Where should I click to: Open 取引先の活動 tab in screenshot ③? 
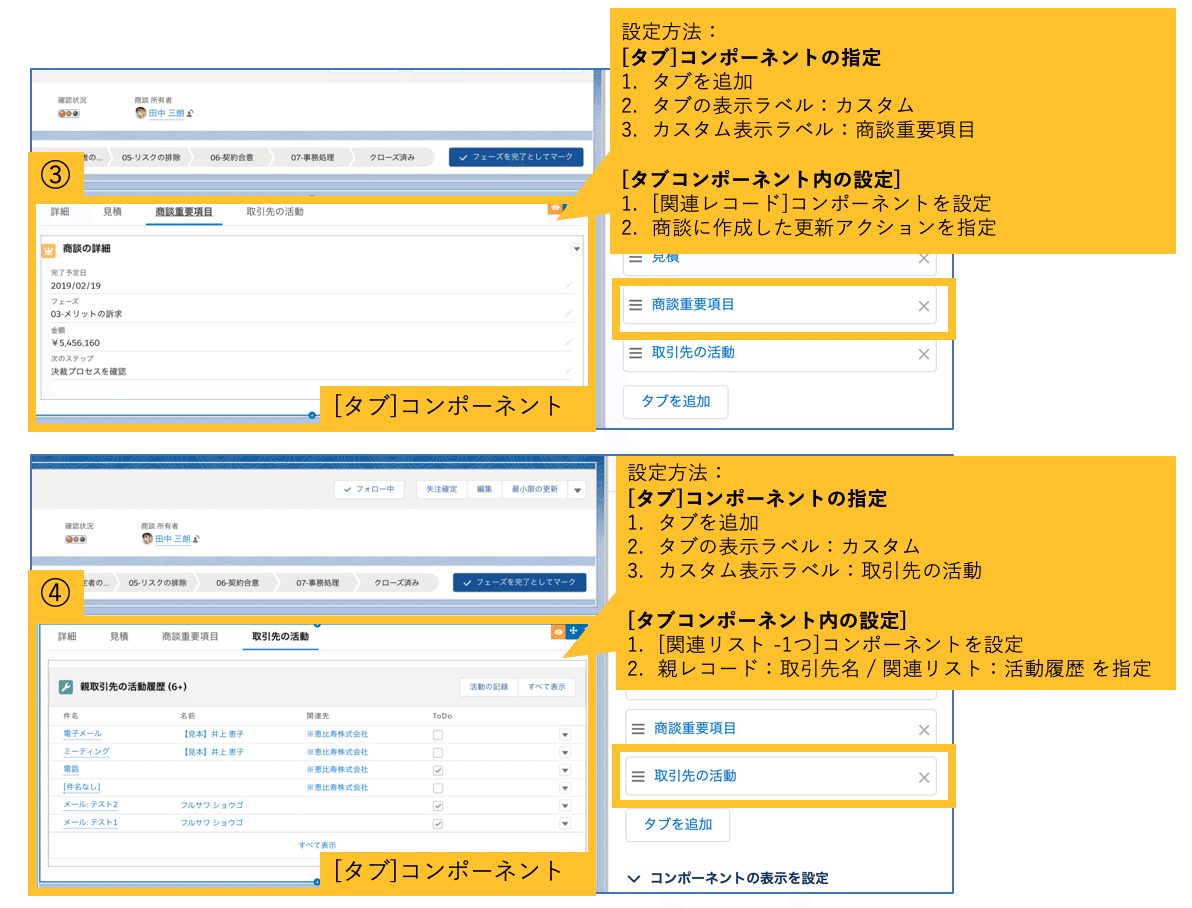point(275,212)
